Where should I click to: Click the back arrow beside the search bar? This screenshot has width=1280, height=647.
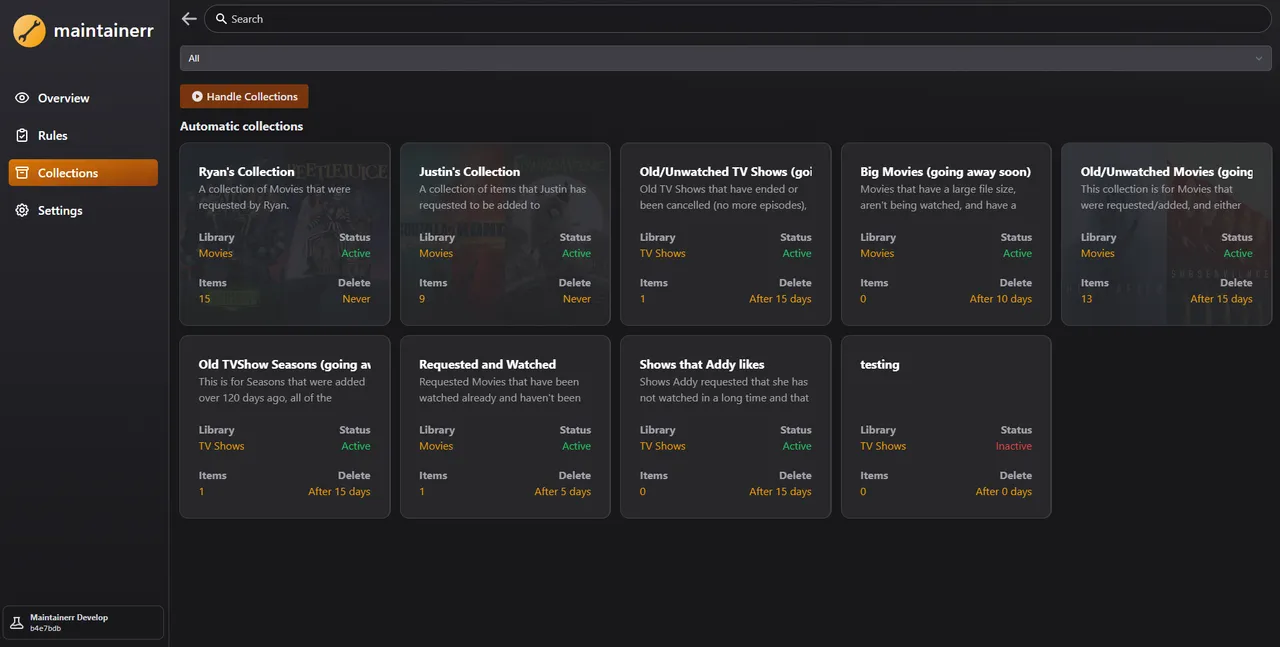pos(188,18)
